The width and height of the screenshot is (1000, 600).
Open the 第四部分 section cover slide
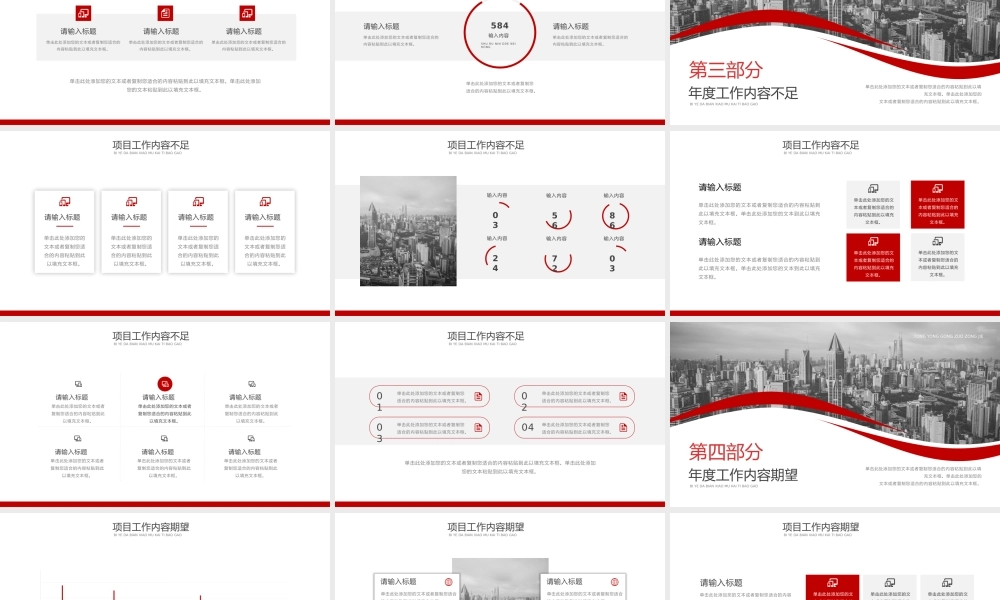point(835,414)
